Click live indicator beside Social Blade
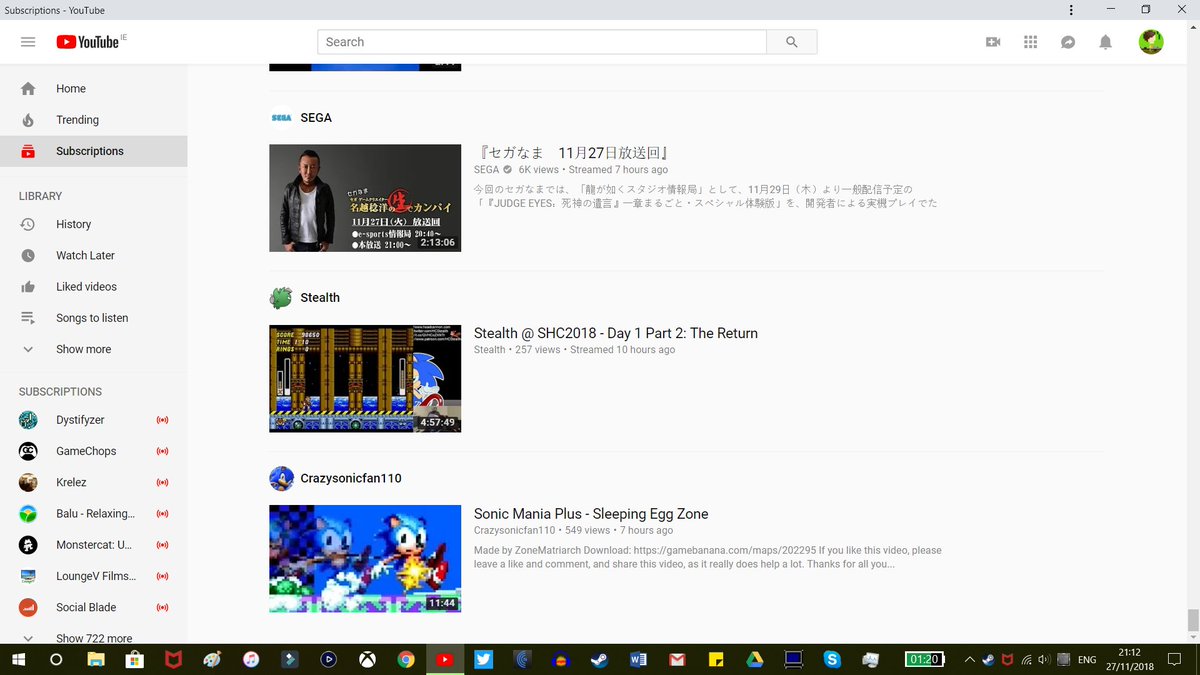The height and width of the screenshot is (675, 1200). (162, 607)
